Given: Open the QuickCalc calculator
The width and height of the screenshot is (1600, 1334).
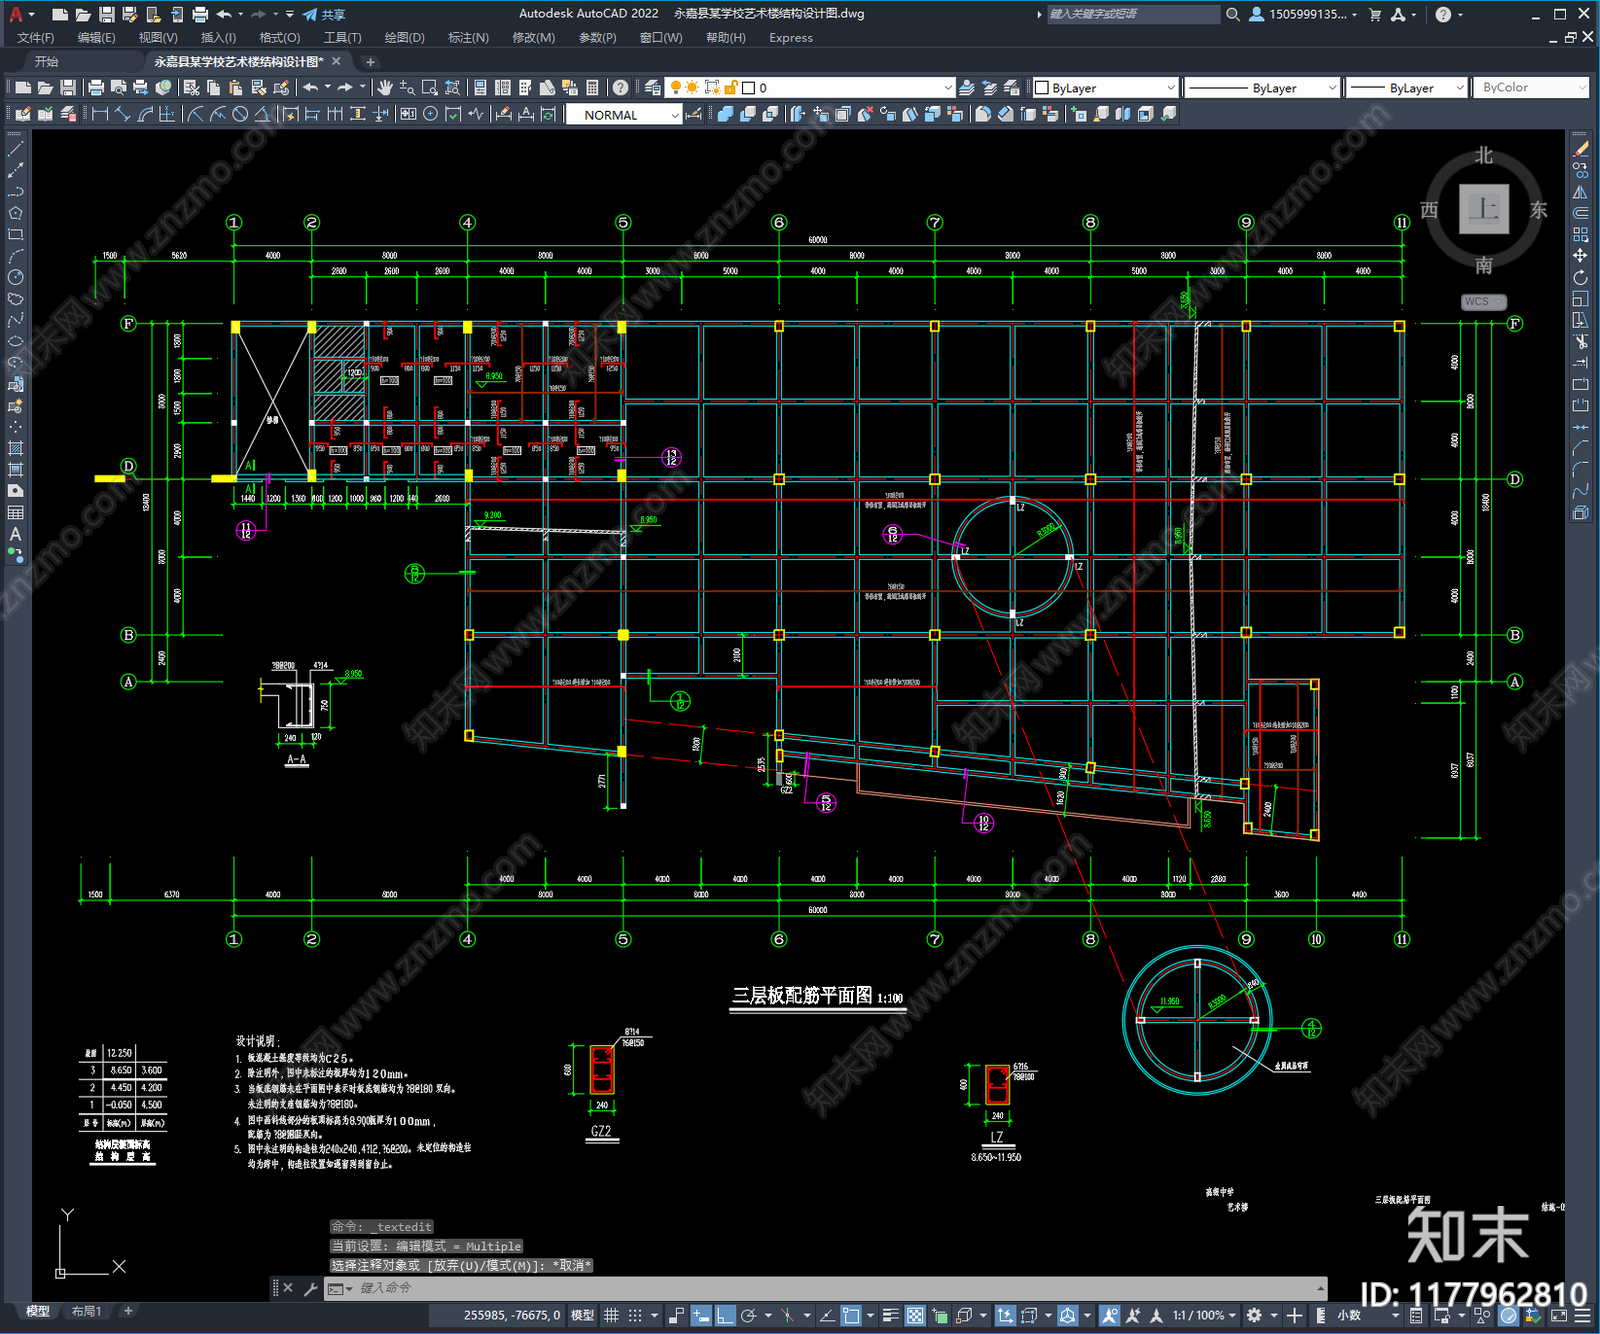Looking at the screenshot, I should [x=592, y=88].
